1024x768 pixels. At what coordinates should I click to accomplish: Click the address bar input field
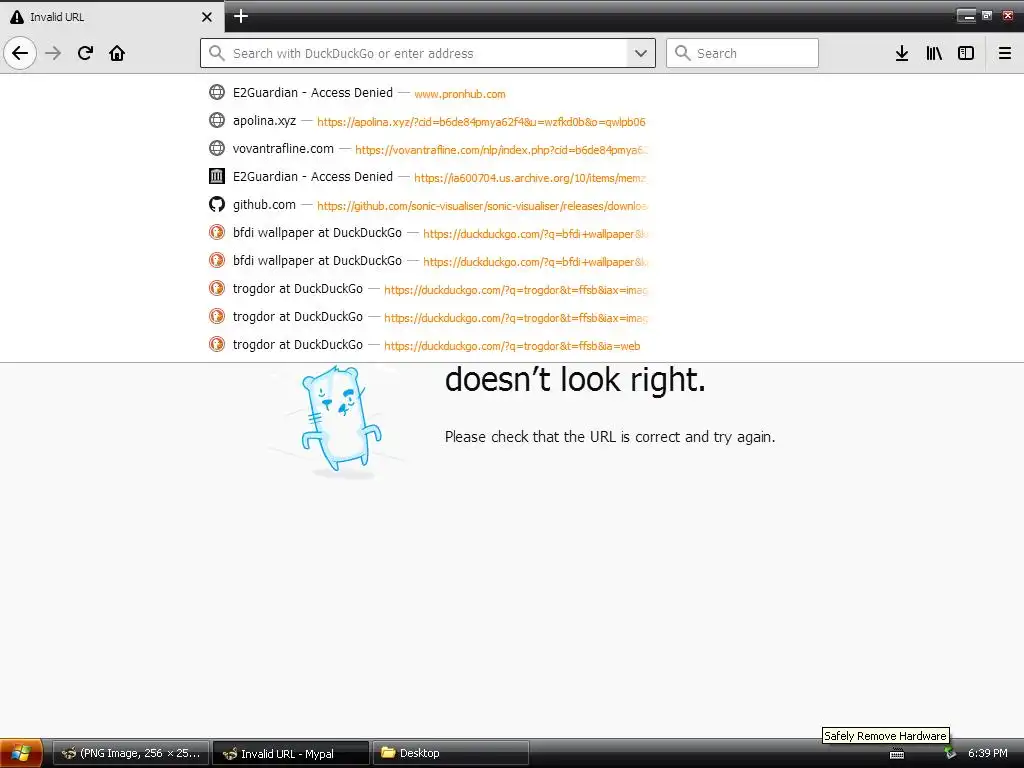(x=428, y=53)
